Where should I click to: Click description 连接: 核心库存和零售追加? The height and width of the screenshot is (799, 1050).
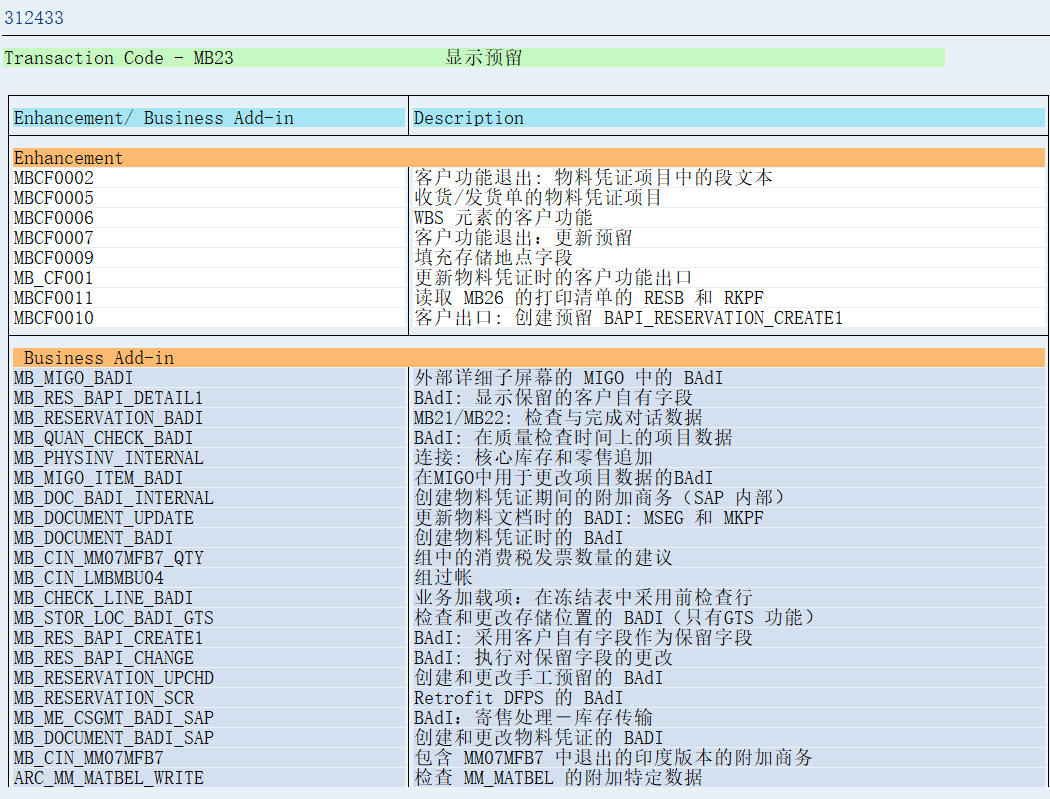coord(533,458)
